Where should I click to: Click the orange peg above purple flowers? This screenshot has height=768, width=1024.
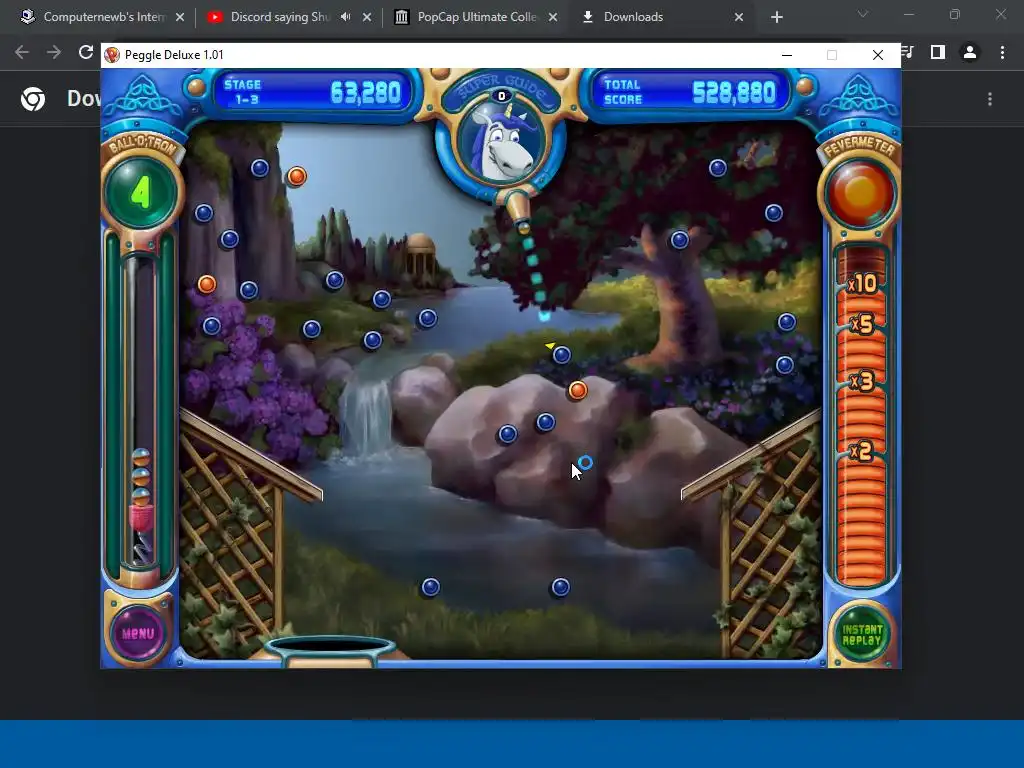click(207, 284)
